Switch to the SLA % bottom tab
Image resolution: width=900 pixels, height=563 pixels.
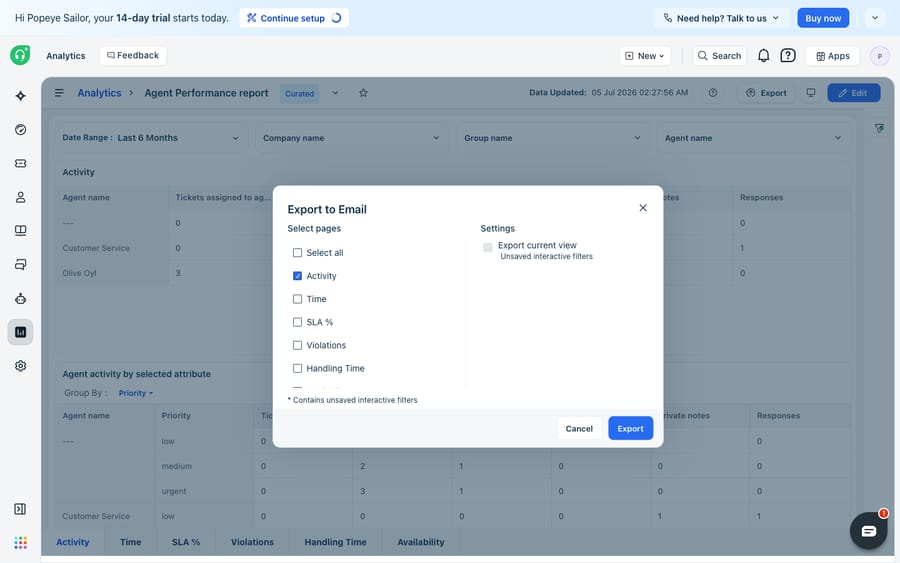(186, 542)
